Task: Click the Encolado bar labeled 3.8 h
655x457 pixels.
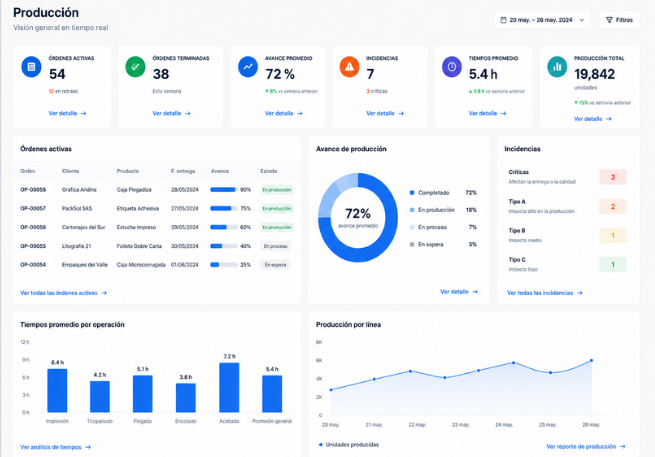Action: click(186, 398)
